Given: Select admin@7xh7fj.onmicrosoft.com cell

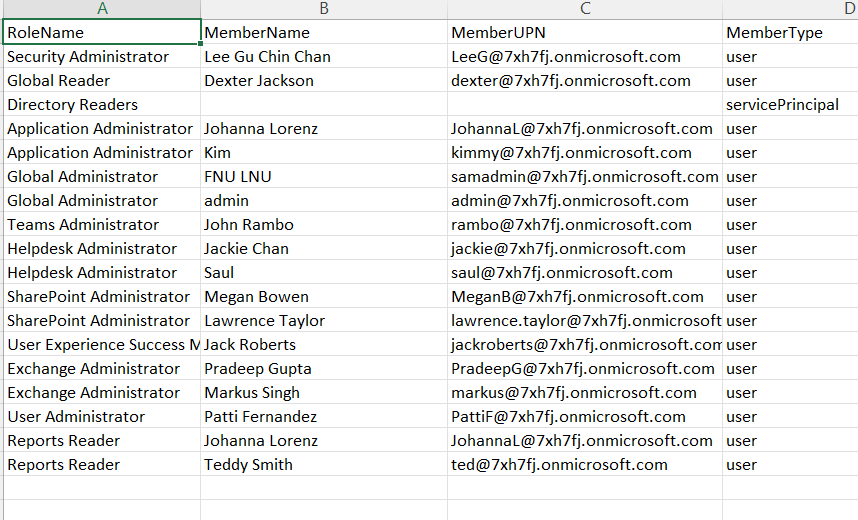Looking at the screenshot, I should (x=585, y=201).
